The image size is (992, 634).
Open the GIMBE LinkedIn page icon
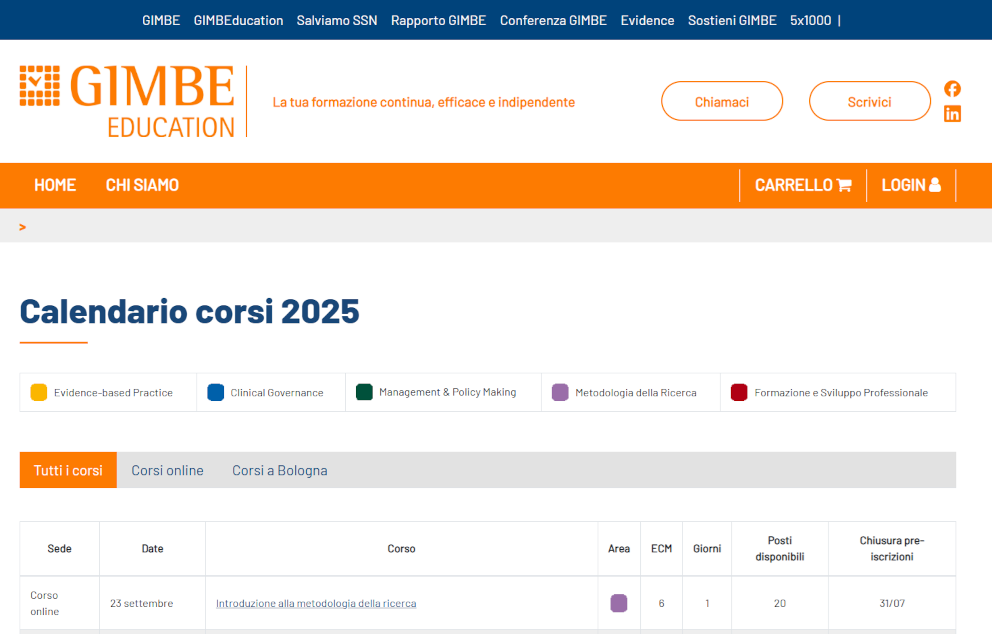tap(952, 114)
